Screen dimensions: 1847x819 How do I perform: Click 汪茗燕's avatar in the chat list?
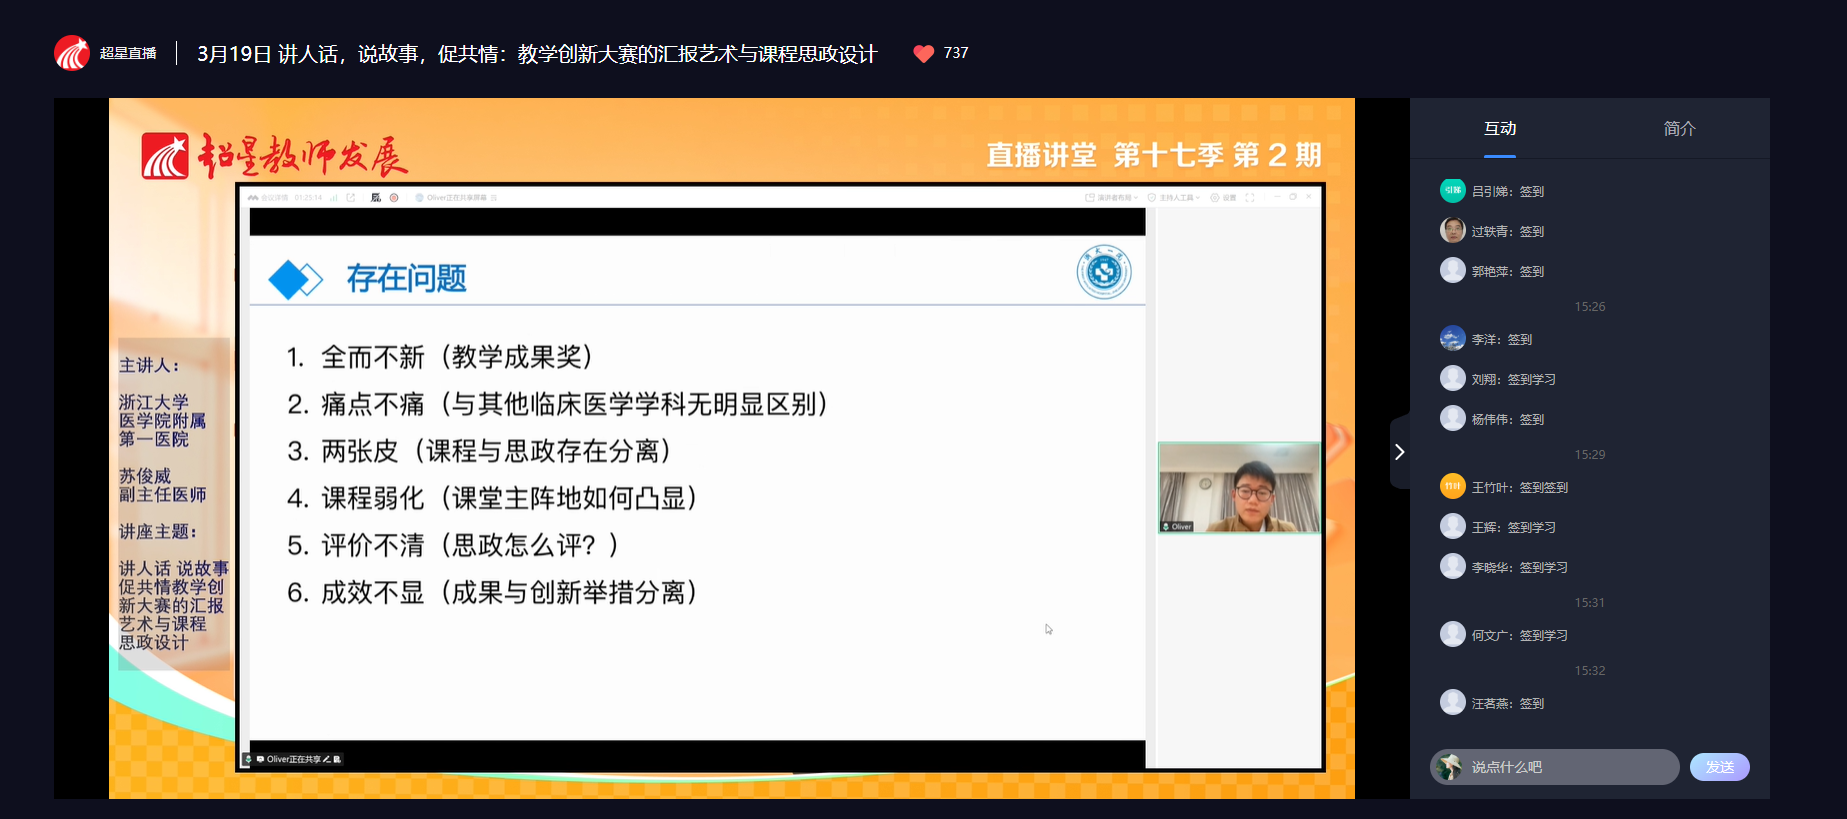coord(1452,702)
